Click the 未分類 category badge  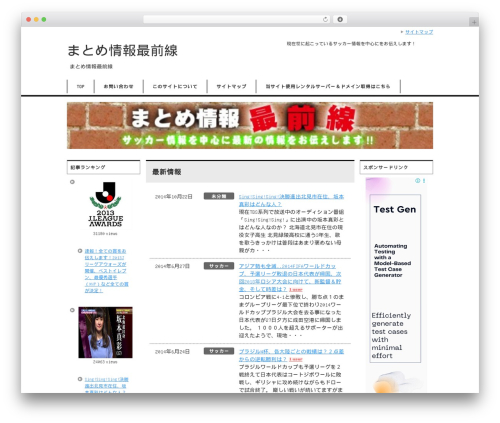pos(219,196)
